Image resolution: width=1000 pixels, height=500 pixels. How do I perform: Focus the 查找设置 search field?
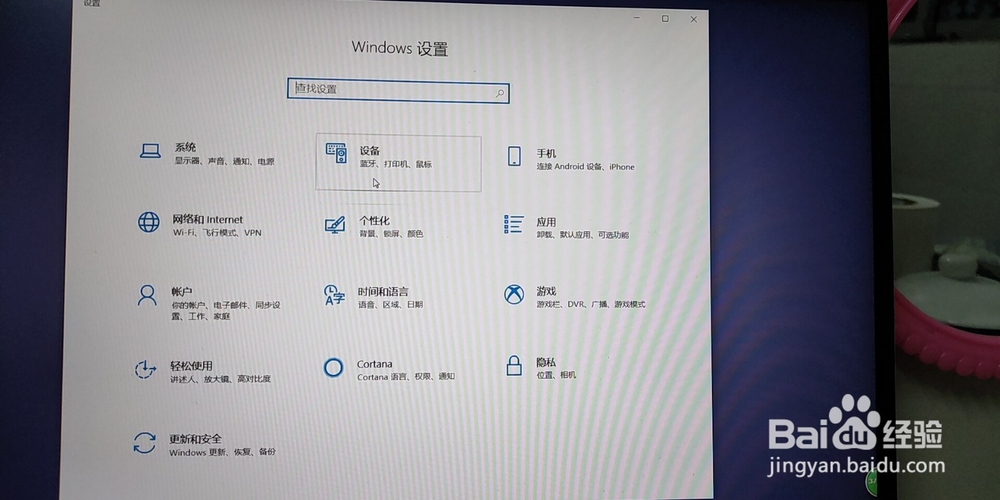pos(398,91)
